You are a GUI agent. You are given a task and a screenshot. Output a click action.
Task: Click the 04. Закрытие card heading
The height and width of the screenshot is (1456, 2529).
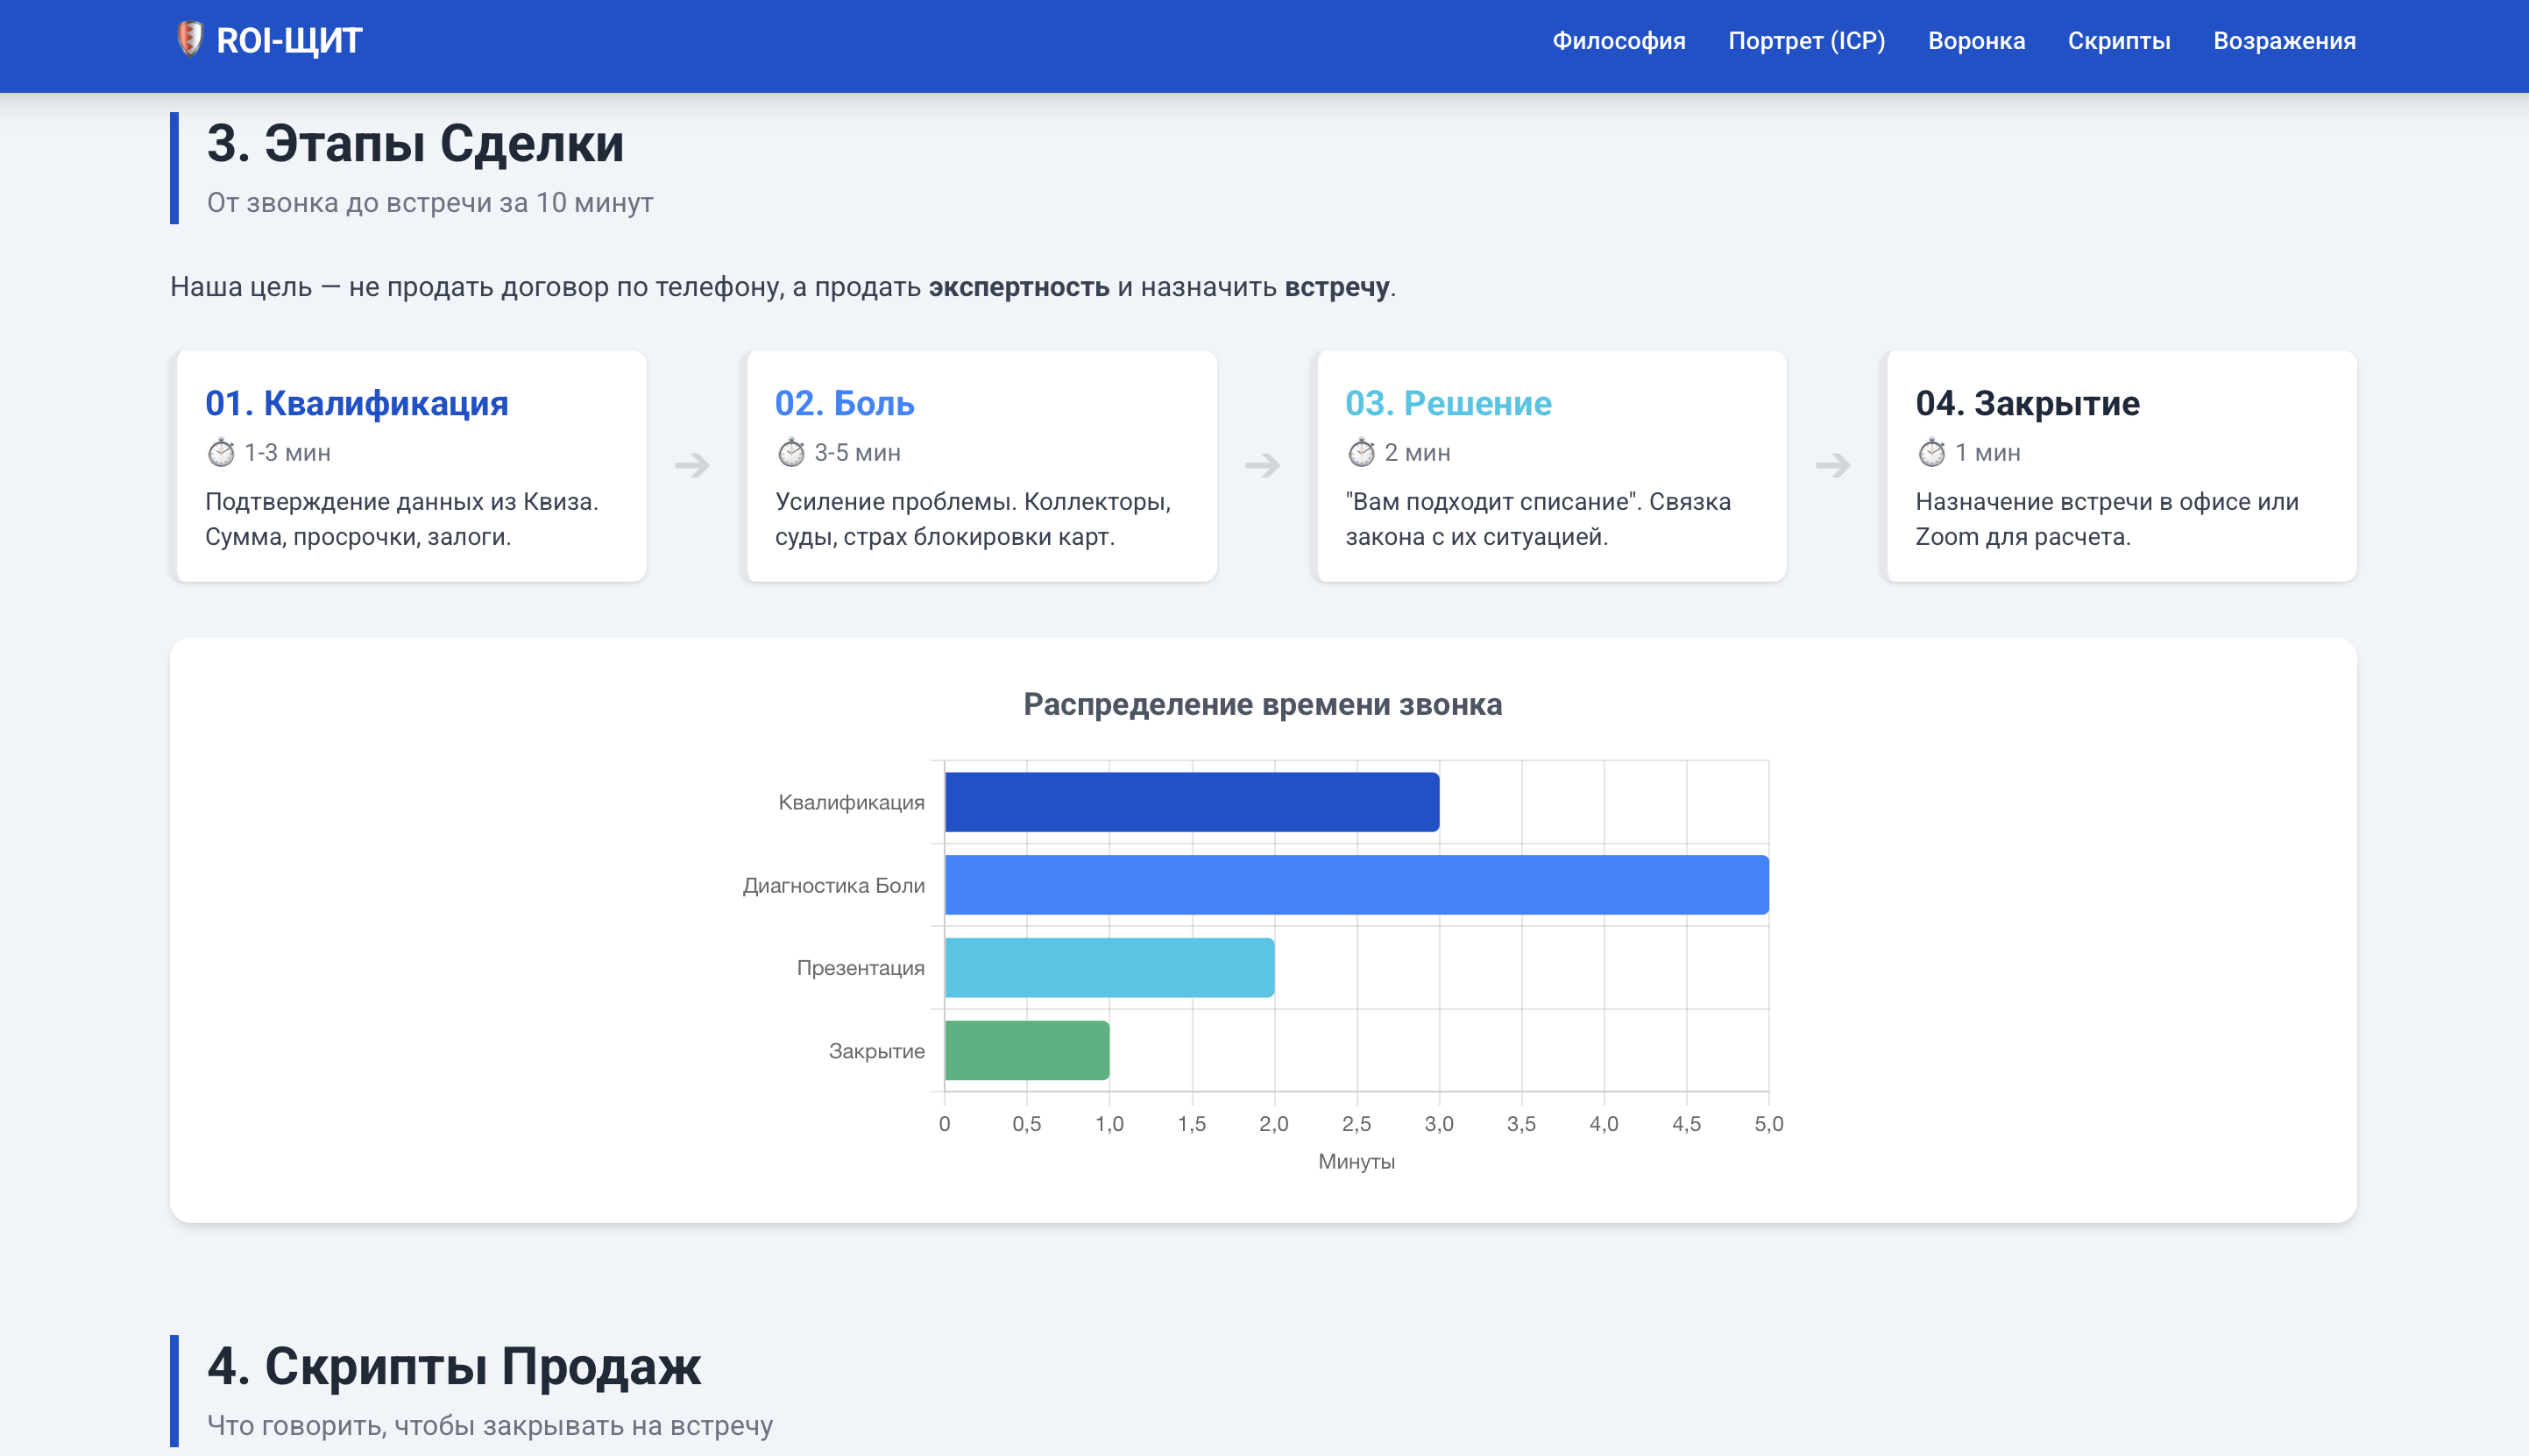(2027, 403)
